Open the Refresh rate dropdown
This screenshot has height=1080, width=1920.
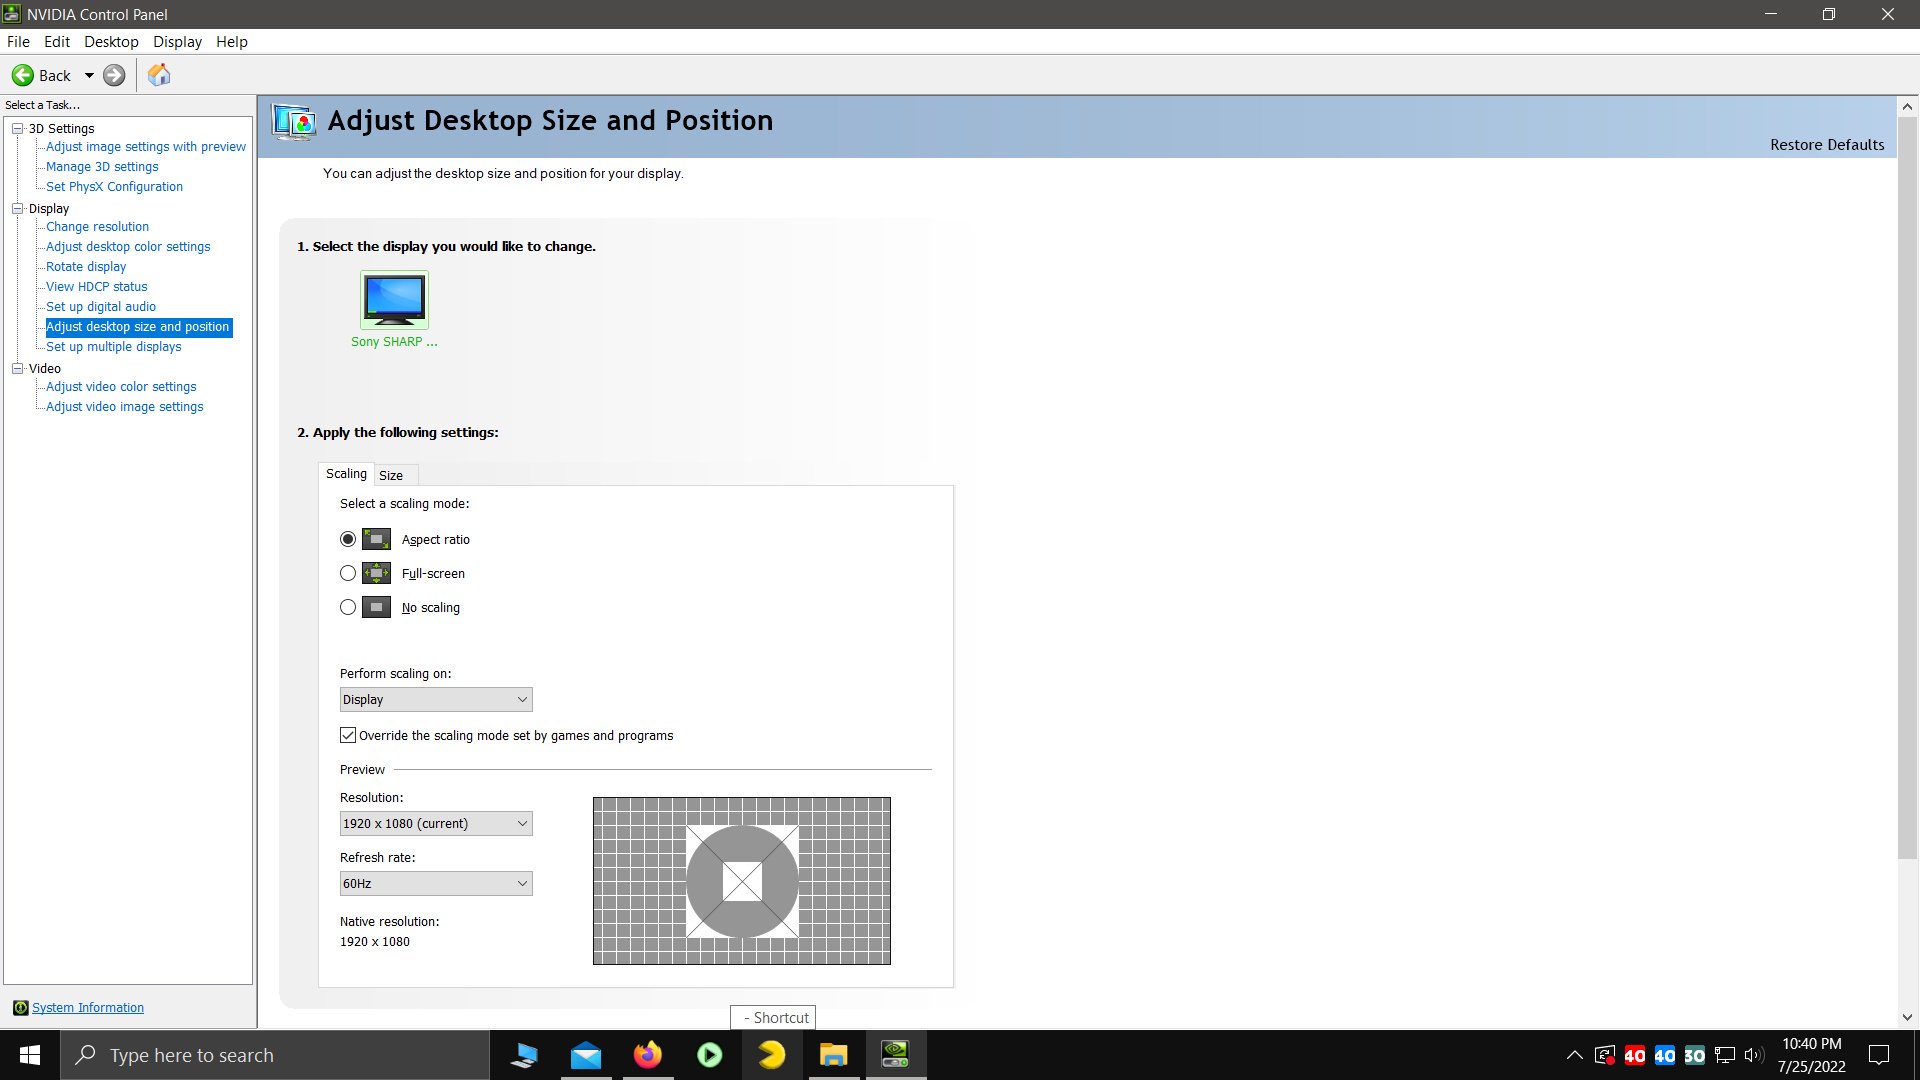click(x=436, y=883)
